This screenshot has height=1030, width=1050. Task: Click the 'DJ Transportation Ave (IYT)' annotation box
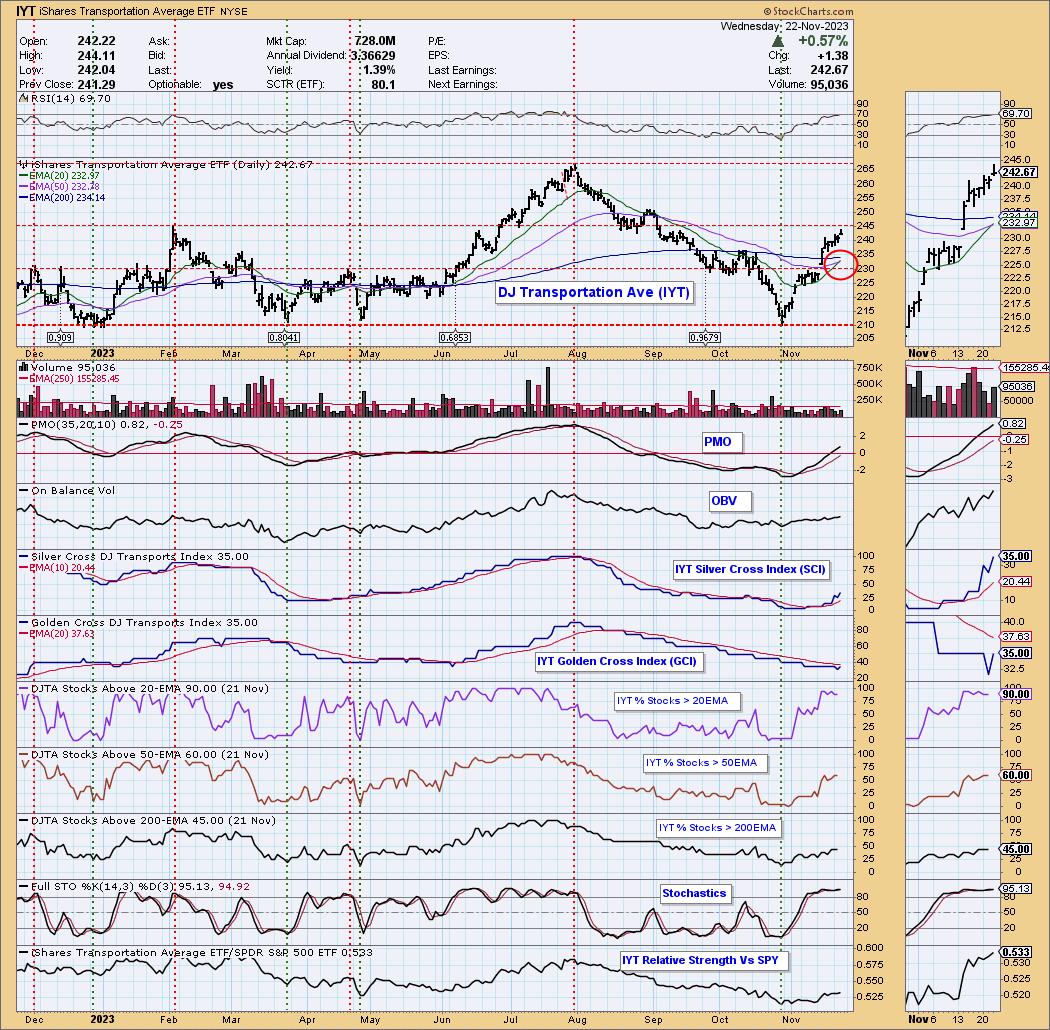click(x=593, y=292)
